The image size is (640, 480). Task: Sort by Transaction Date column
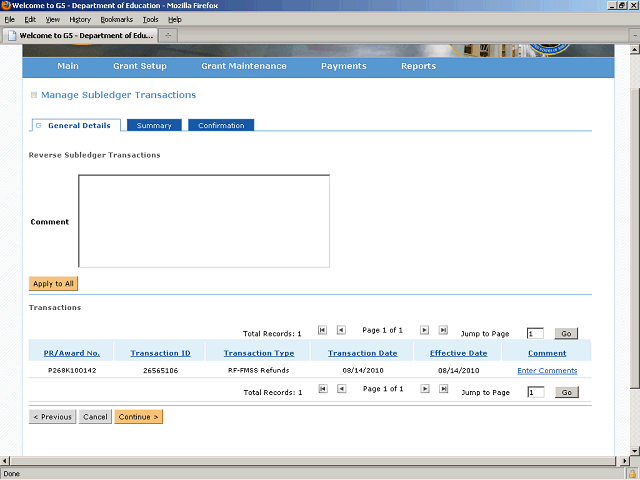(x=362, y=353)
